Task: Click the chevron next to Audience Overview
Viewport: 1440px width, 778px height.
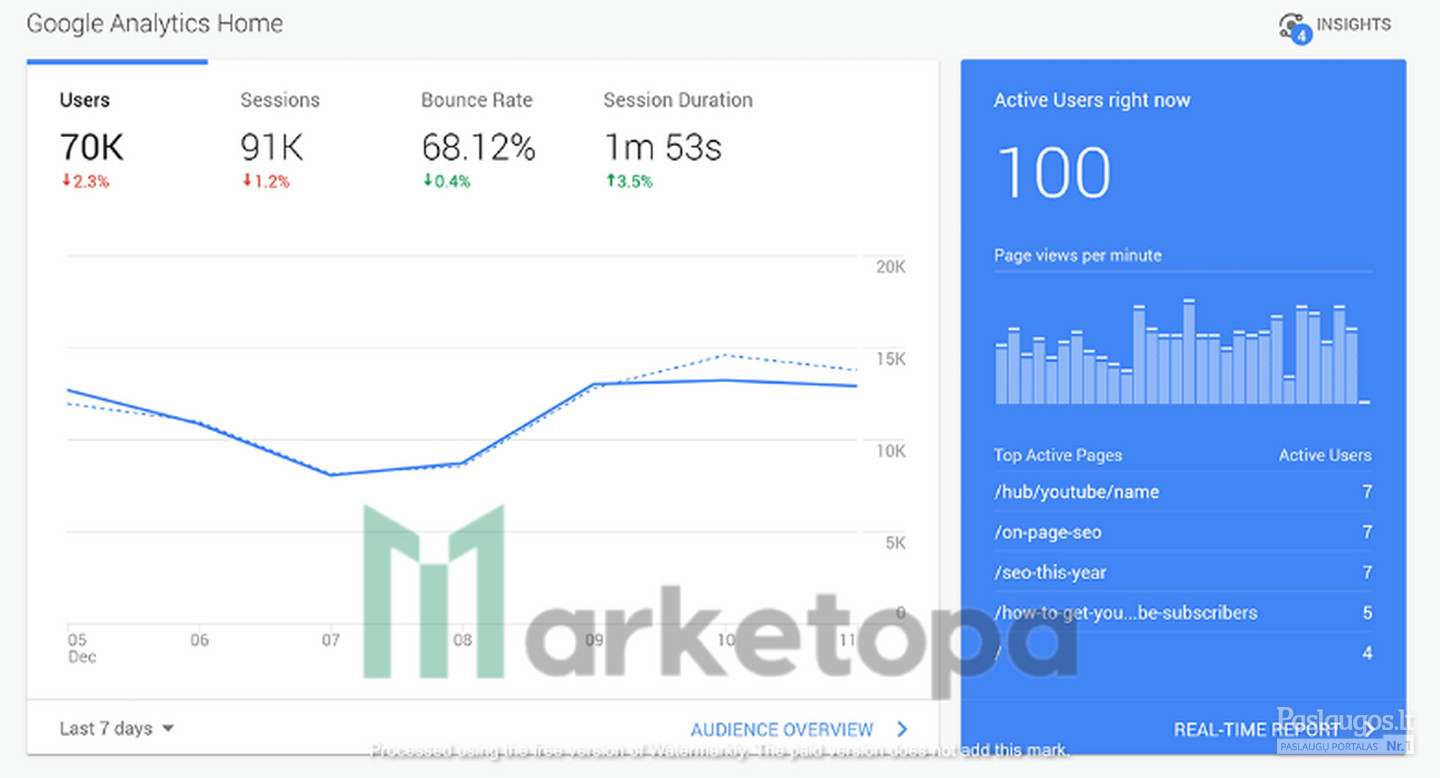Action: click(x=901, y=729)
